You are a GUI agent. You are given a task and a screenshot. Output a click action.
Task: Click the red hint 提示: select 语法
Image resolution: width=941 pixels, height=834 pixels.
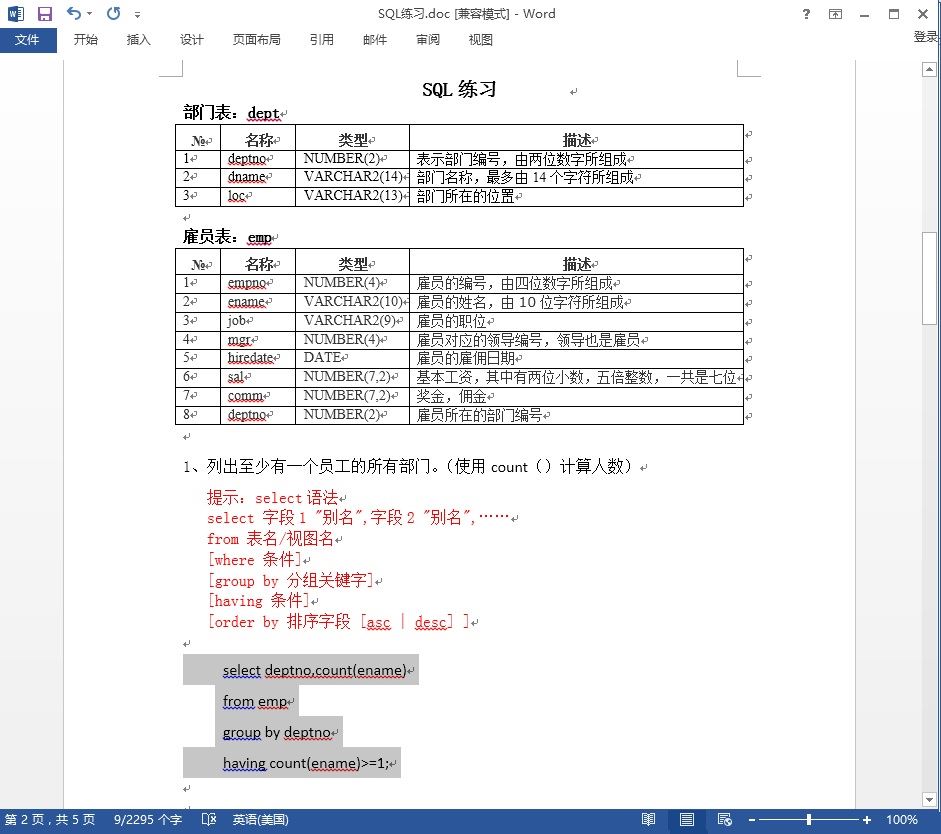point(272,497)
